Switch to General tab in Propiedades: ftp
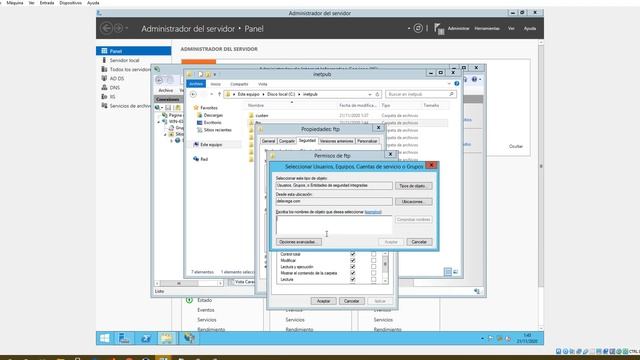This screenshot has height=360, width=640. coord(268,141)
